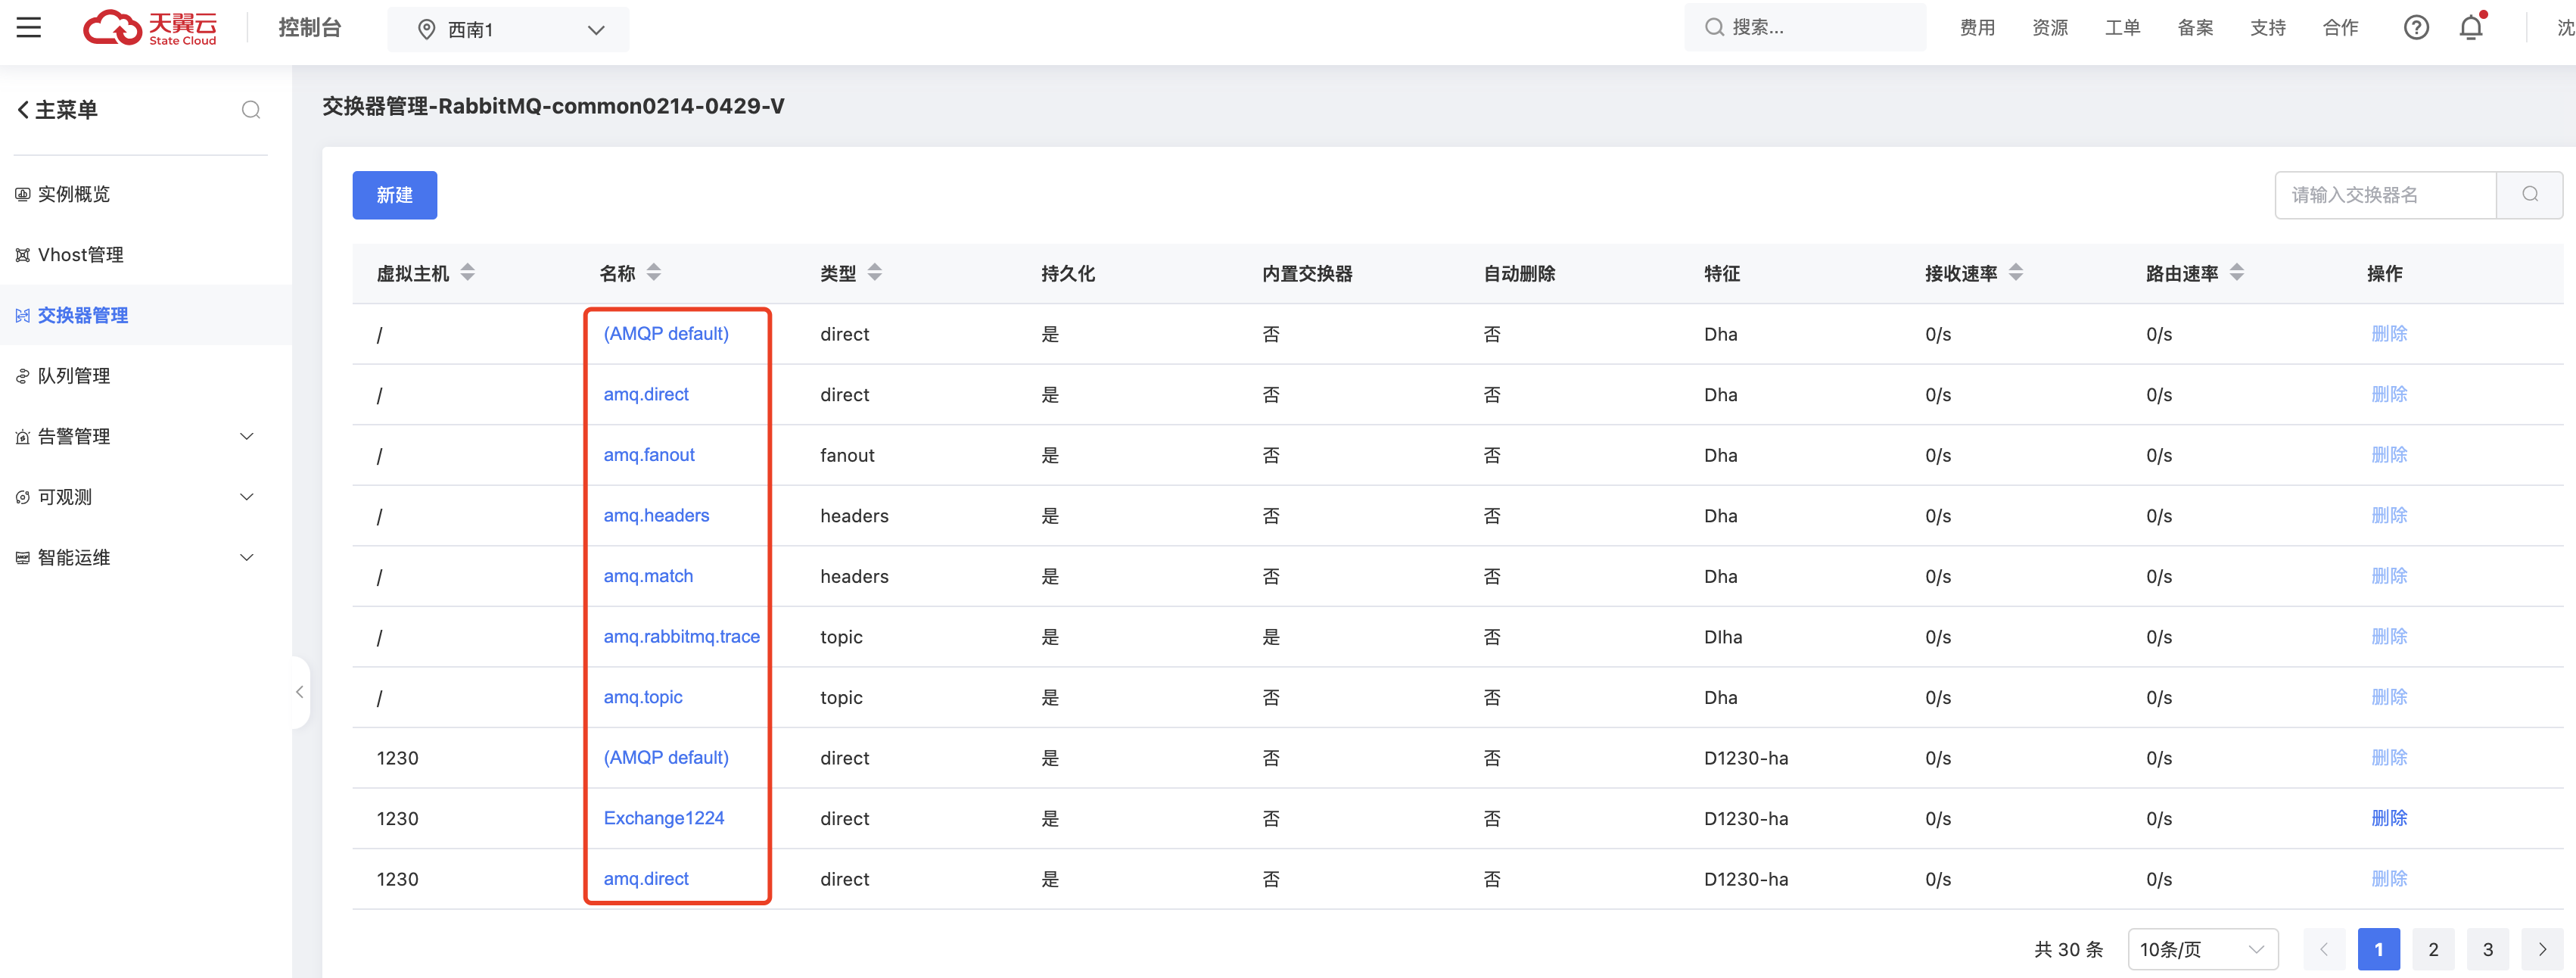Go to page 2 of results
The width and height of the screenshot is (2576, 978).
2434,949
